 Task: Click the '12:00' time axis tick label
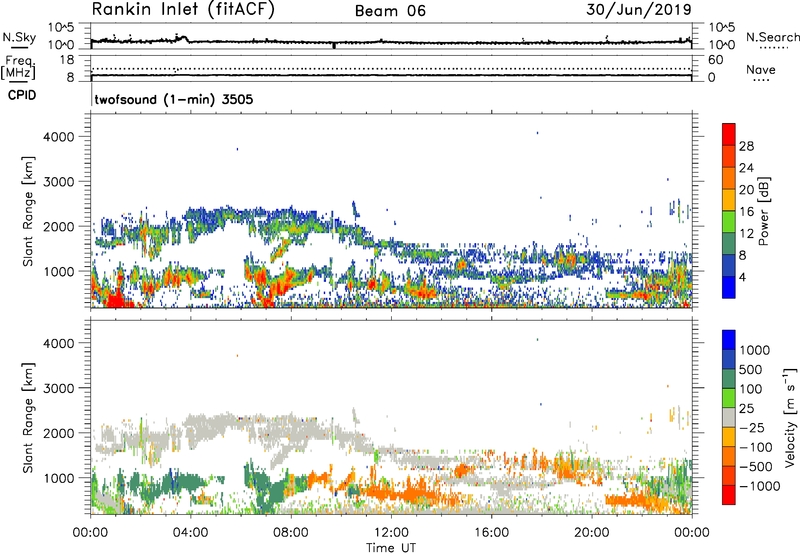point(391,533)
